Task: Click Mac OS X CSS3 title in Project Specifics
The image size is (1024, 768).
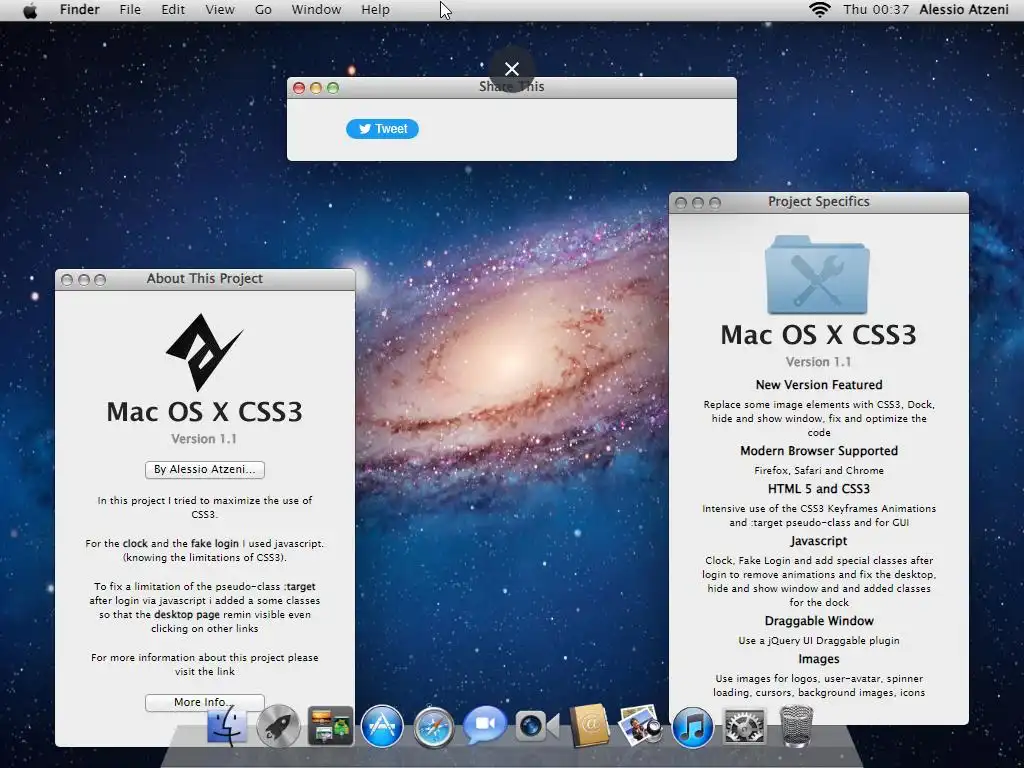Action: point(818,335)
